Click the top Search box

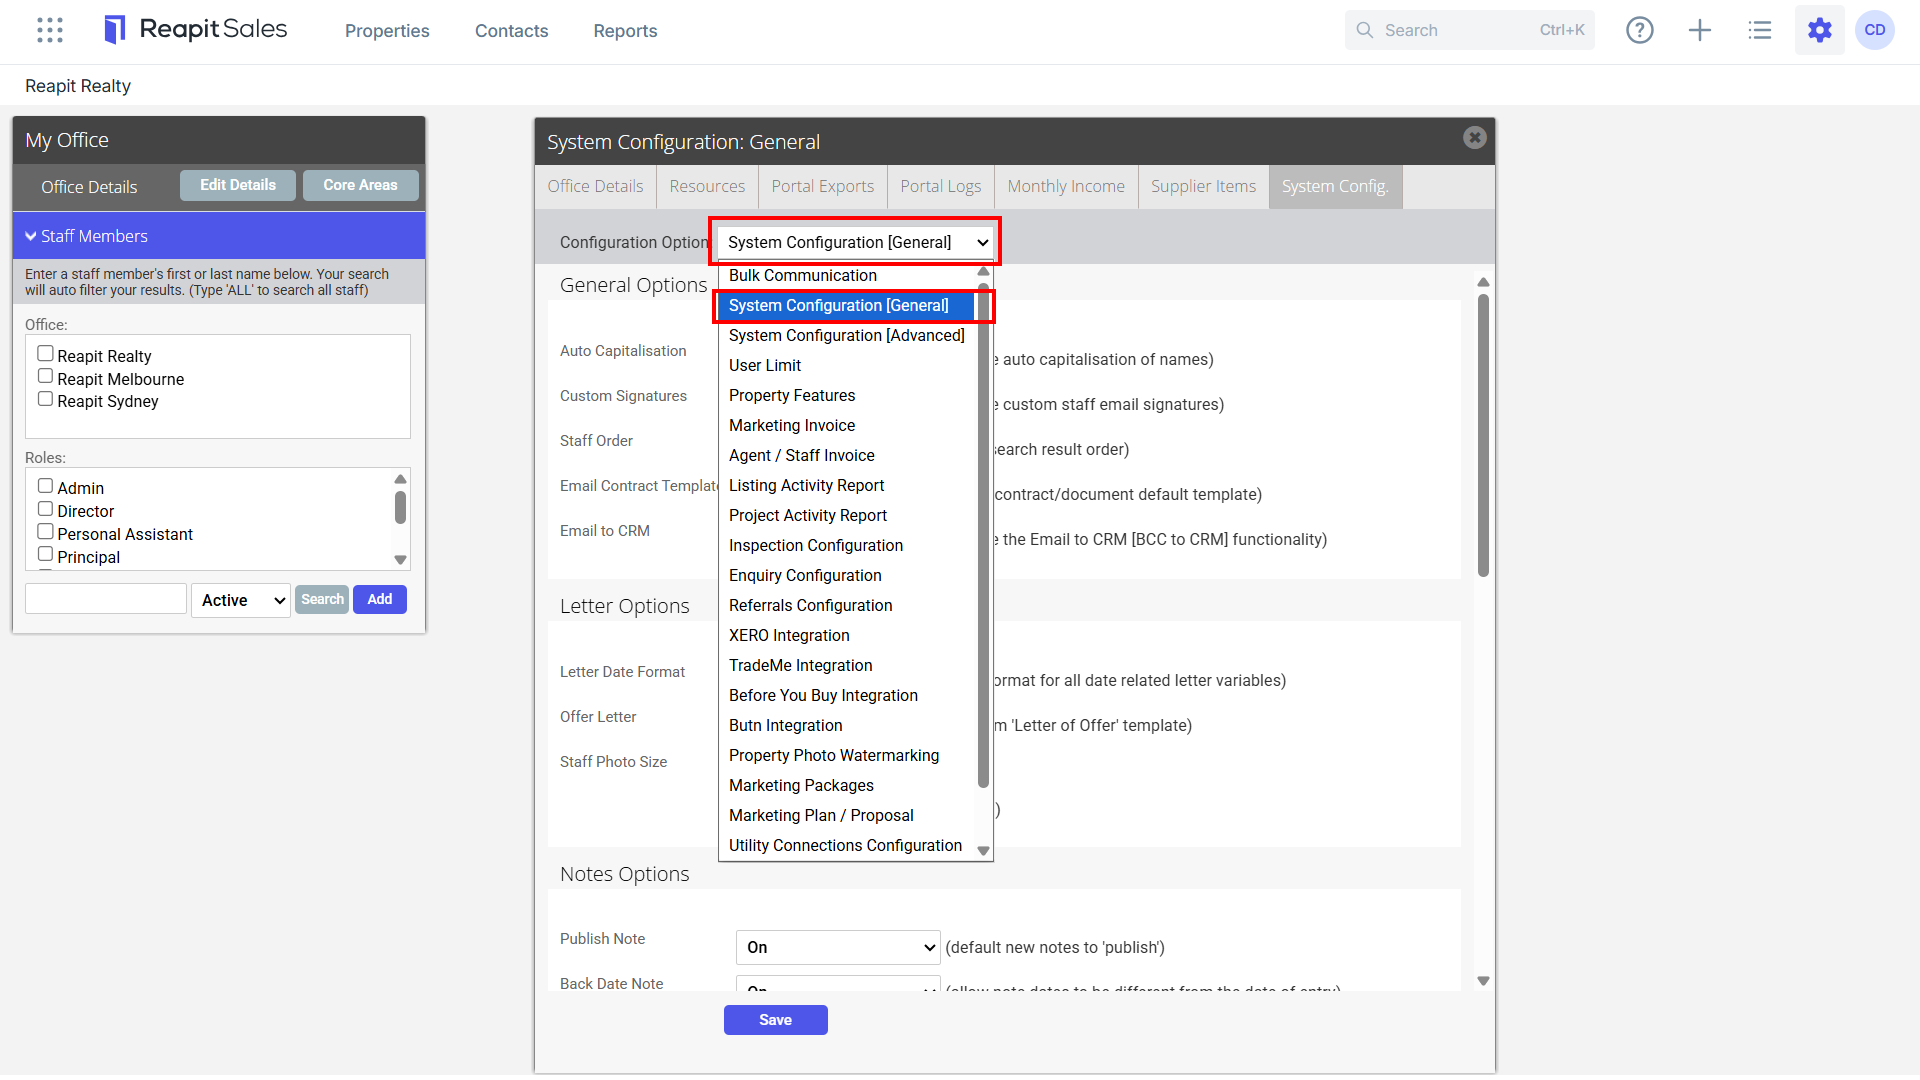pos(1469,30)
